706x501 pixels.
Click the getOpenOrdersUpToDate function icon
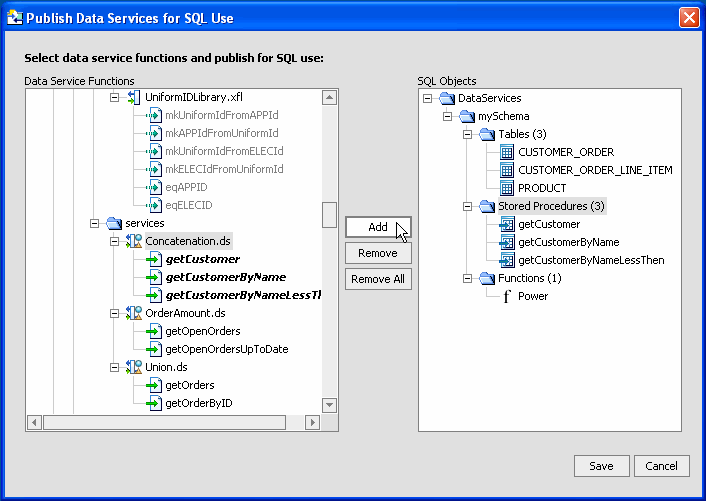(154, 349)
